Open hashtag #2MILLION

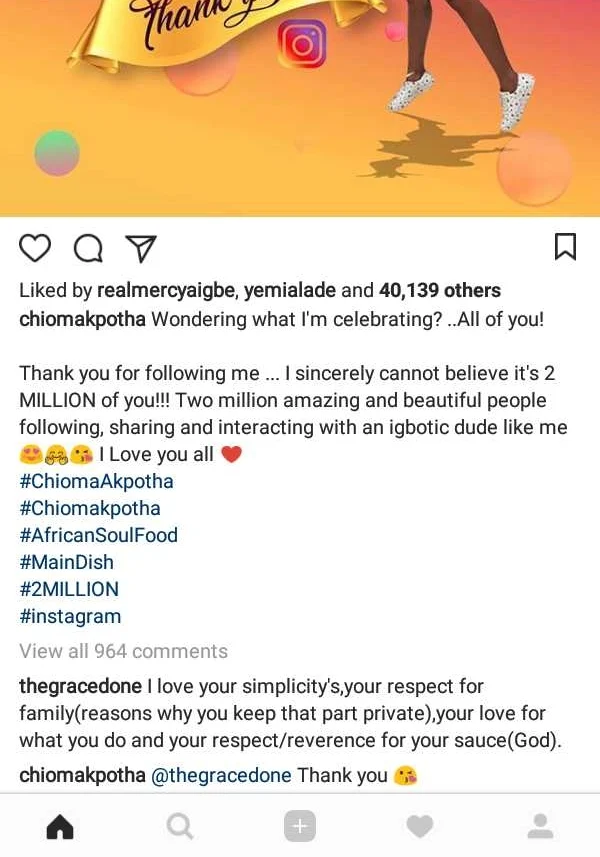point(68,589)
